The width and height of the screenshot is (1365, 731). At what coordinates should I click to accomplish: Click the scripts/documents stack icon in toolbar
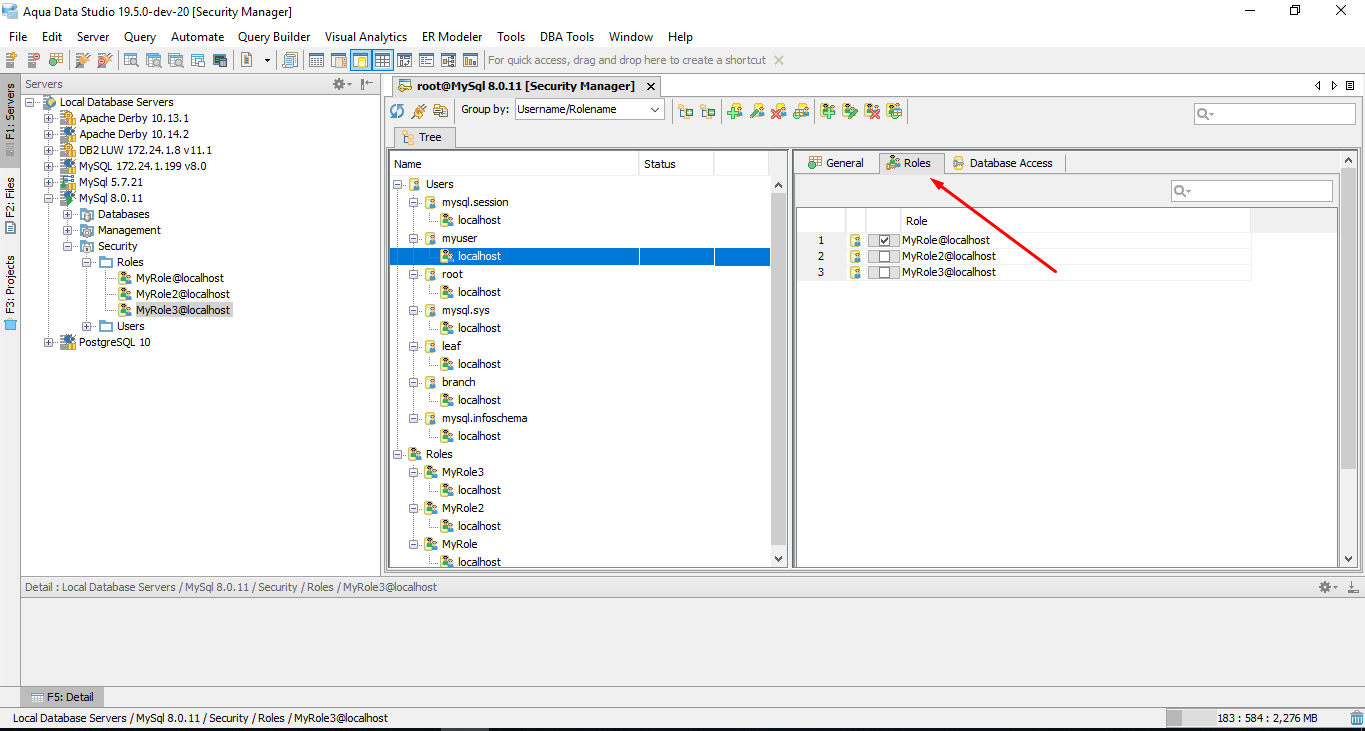[x=290, y=60]
